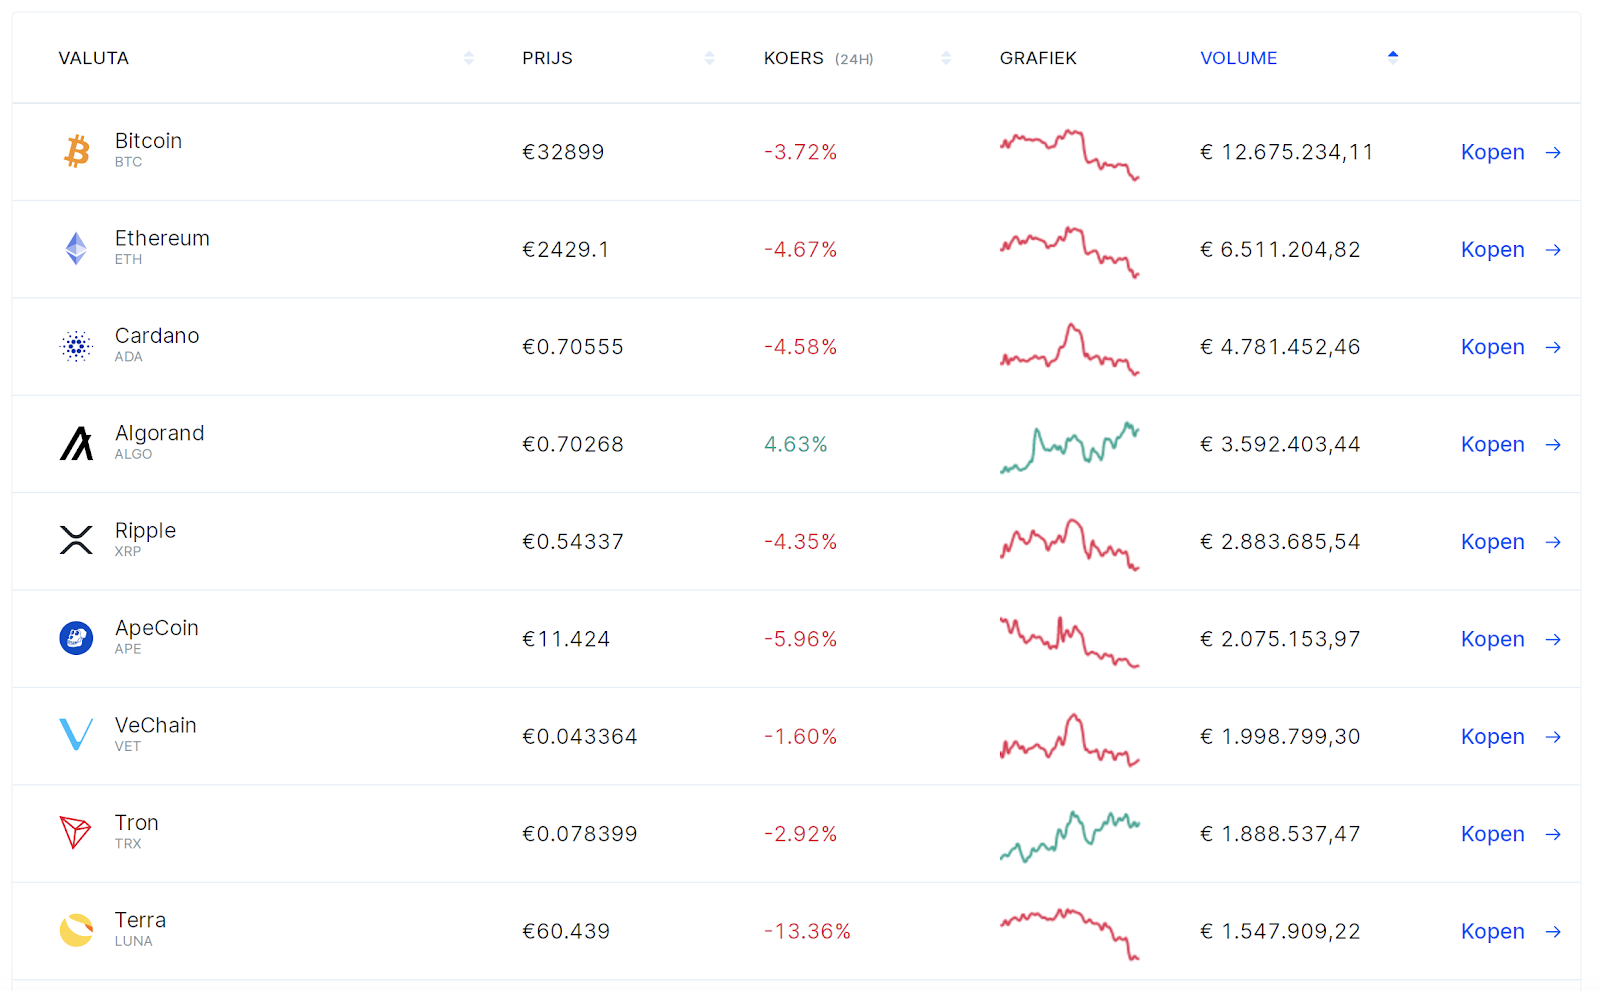Click the Terra LUNA yellow logo
Image resolution: width=1600 pixels, height=991 pixels.
76,930
